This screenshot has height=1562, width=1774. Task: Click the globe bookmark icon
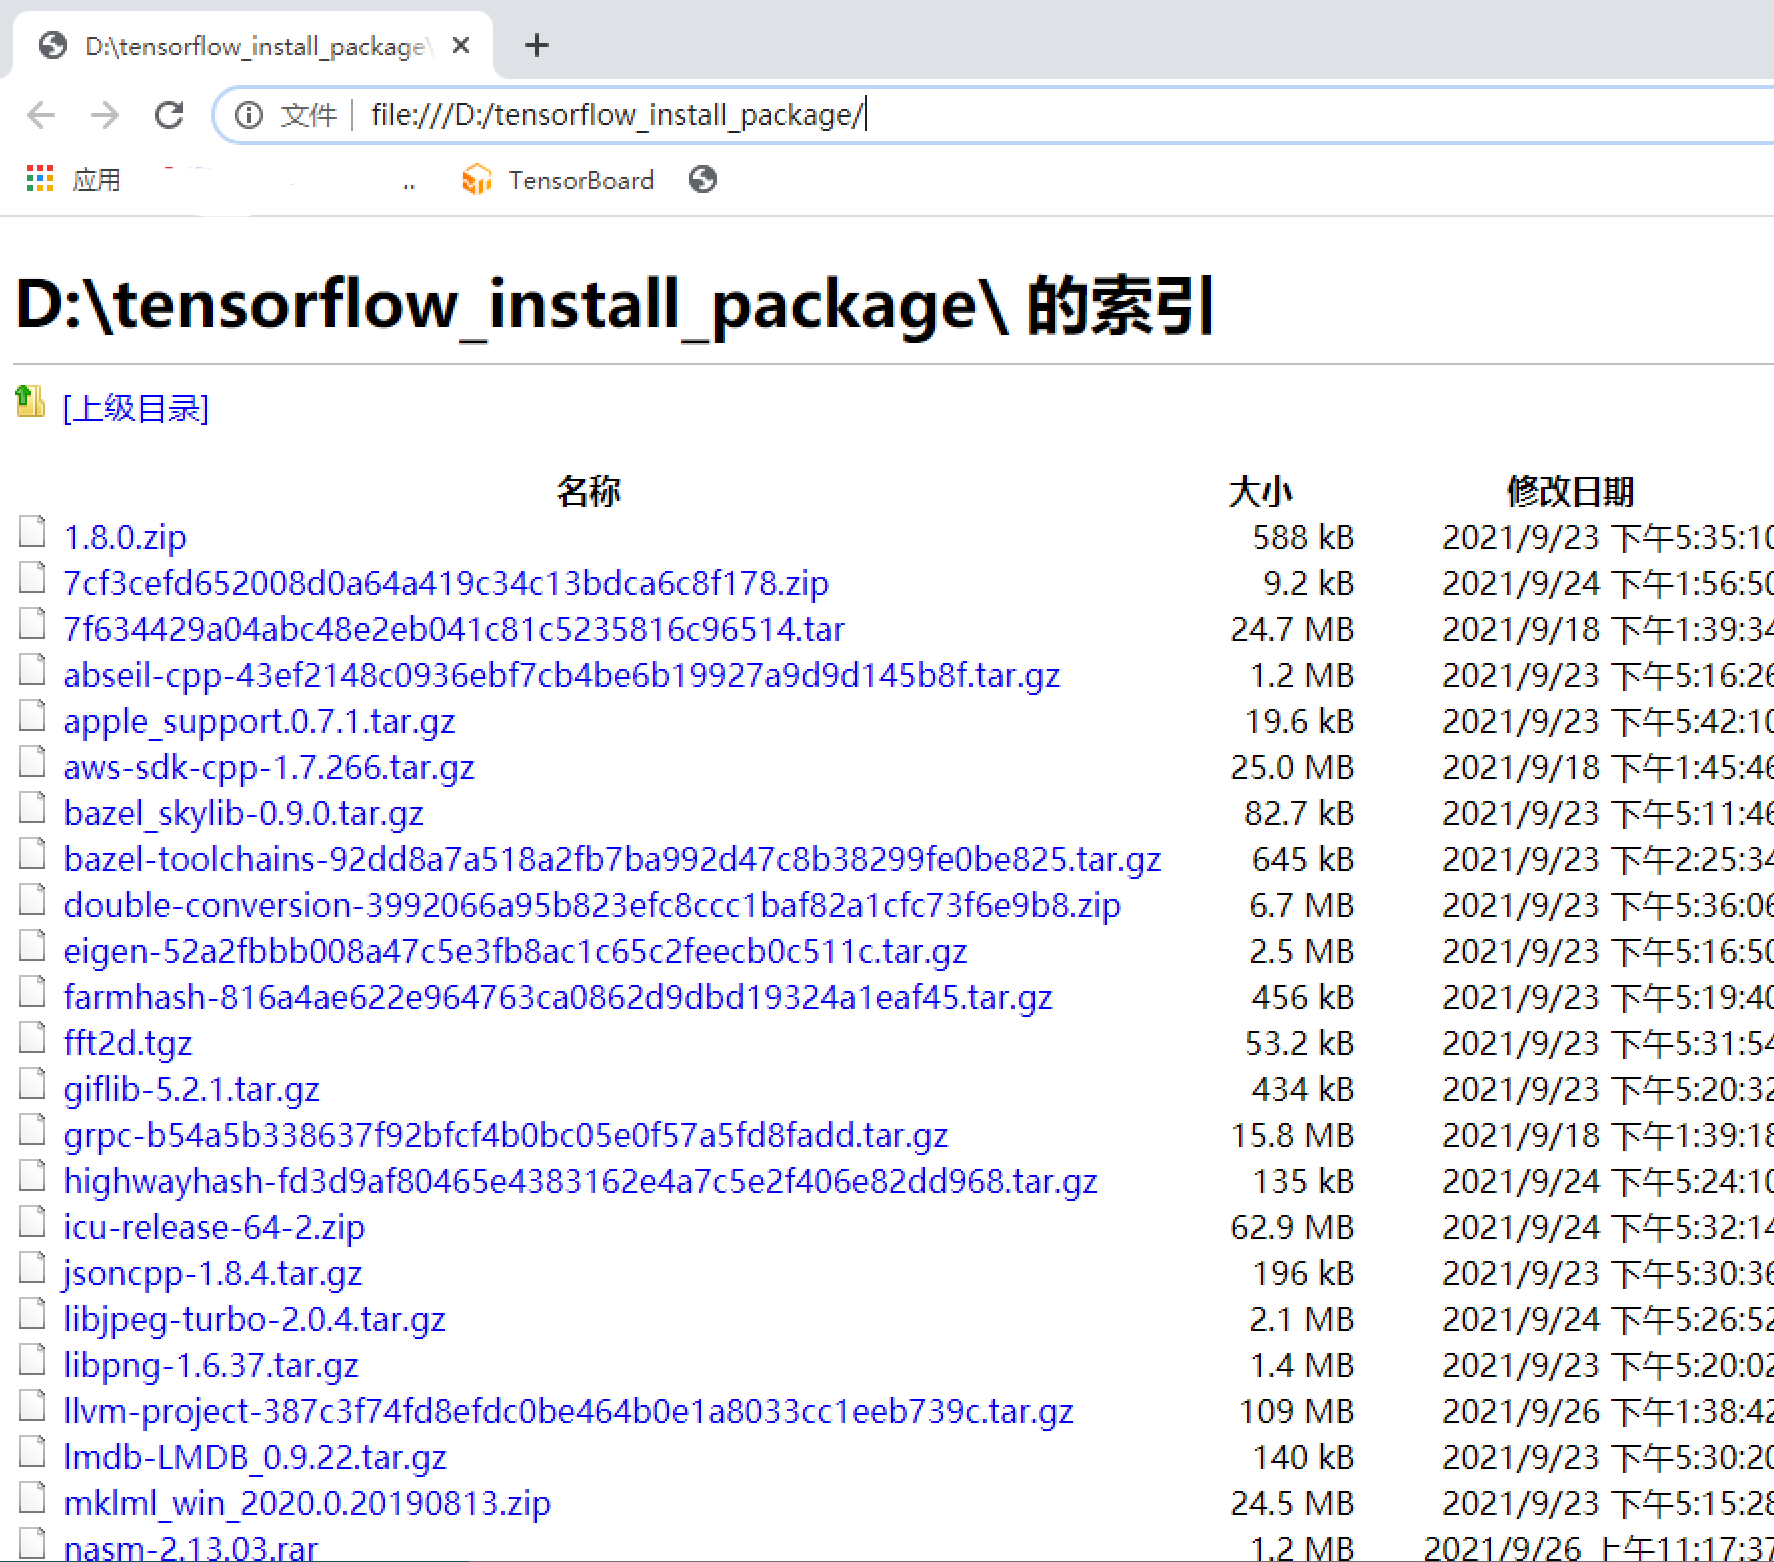point(702,180)
